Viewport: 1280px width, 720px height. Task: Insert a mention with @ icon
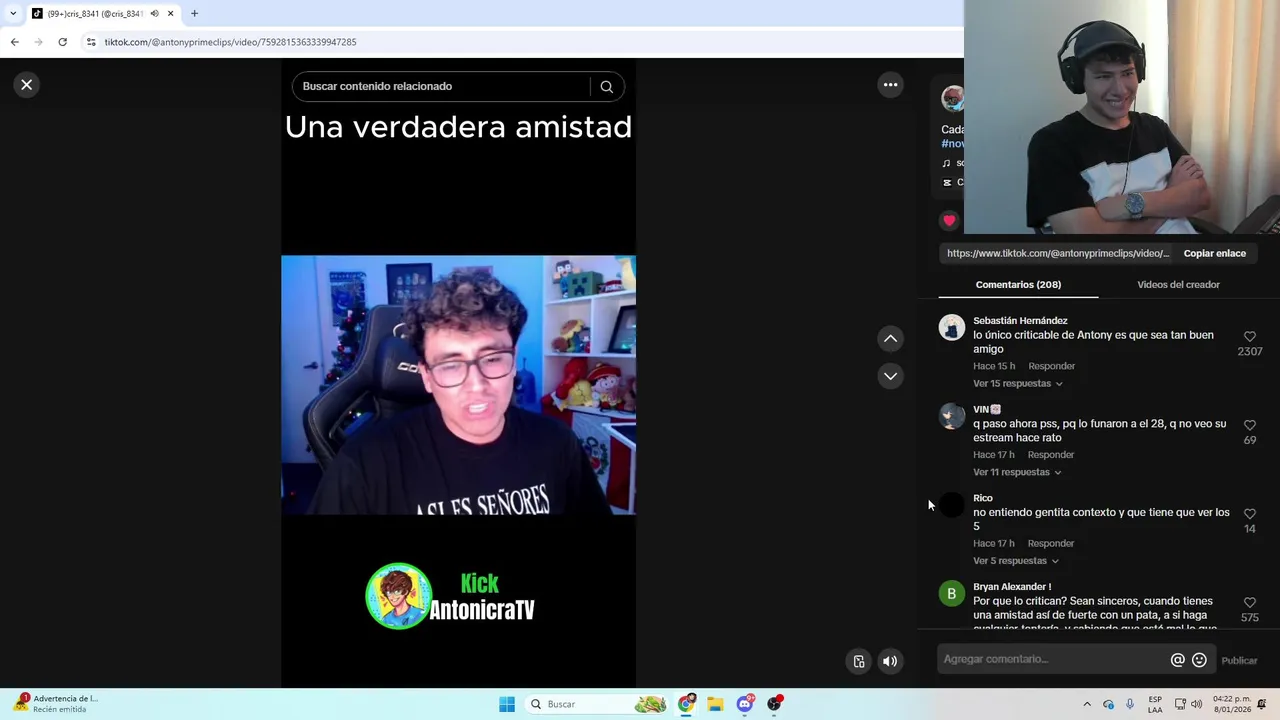click(1177, 660)
